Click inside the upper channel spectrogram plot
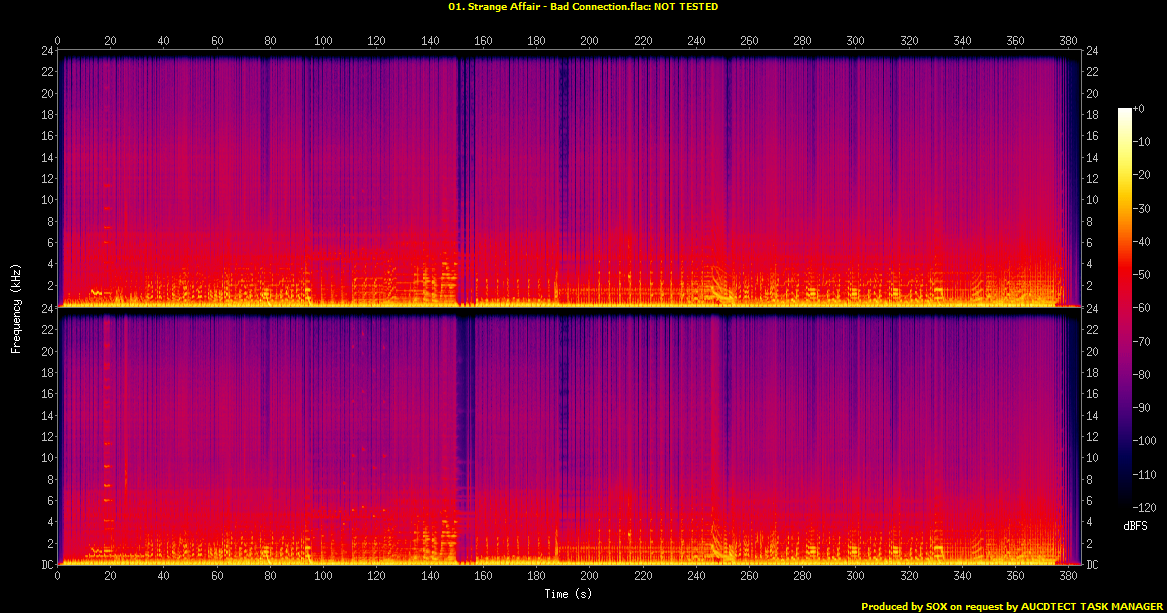1167x613 pixels. tap(569, 179)
